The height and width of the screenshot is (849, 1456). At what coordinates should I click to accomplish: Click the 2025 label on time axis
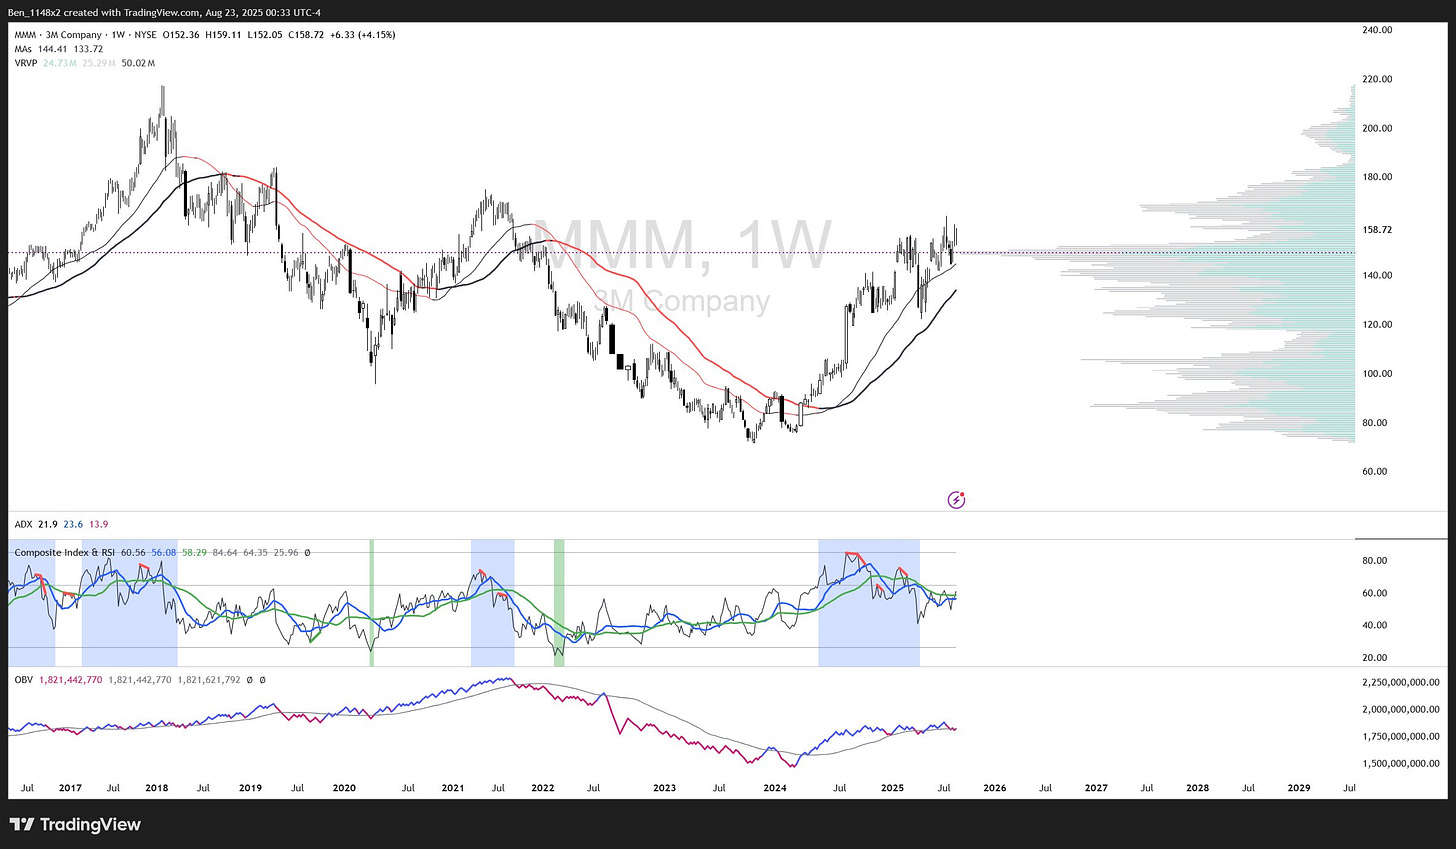click(891, 788)
